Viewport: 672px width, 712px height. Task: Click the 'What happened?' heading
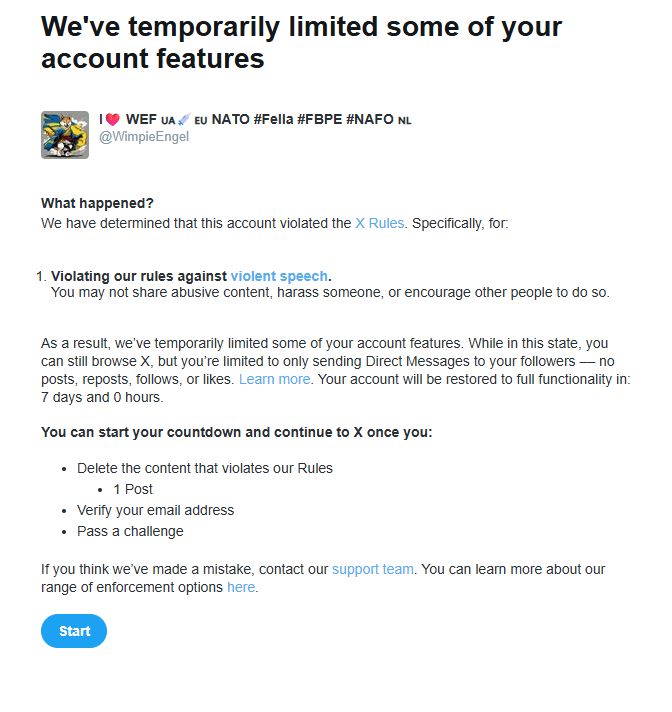pos(97,203)
